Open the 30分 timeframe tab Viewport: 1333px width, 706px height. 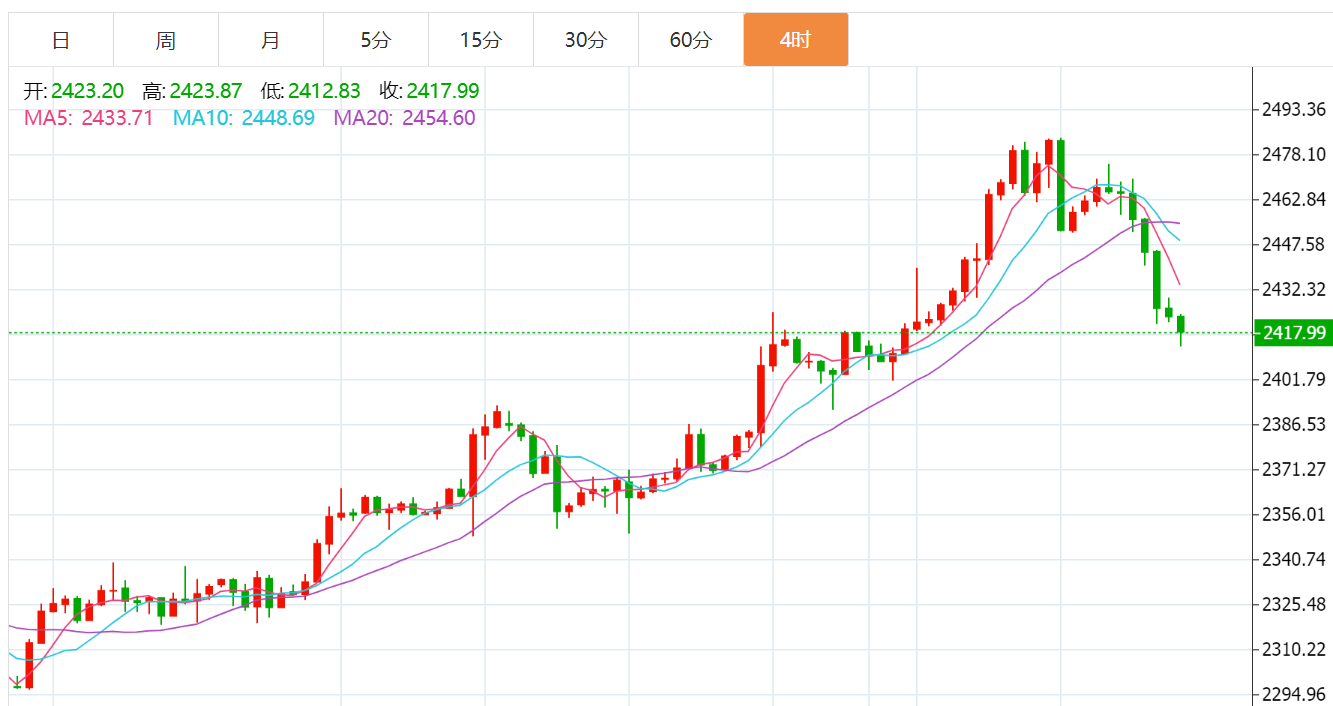(586, 40)
